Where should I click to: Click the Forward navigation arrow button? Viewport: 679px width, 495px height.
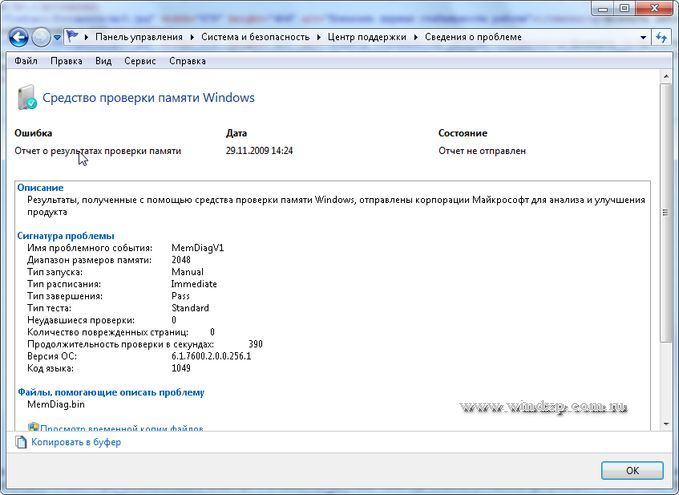41,37
